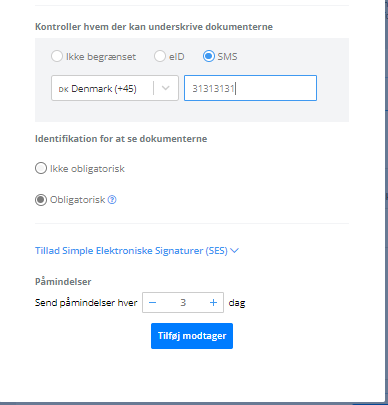Click the DK country code badge
The image size is (388, 405).
pos(63,89)
